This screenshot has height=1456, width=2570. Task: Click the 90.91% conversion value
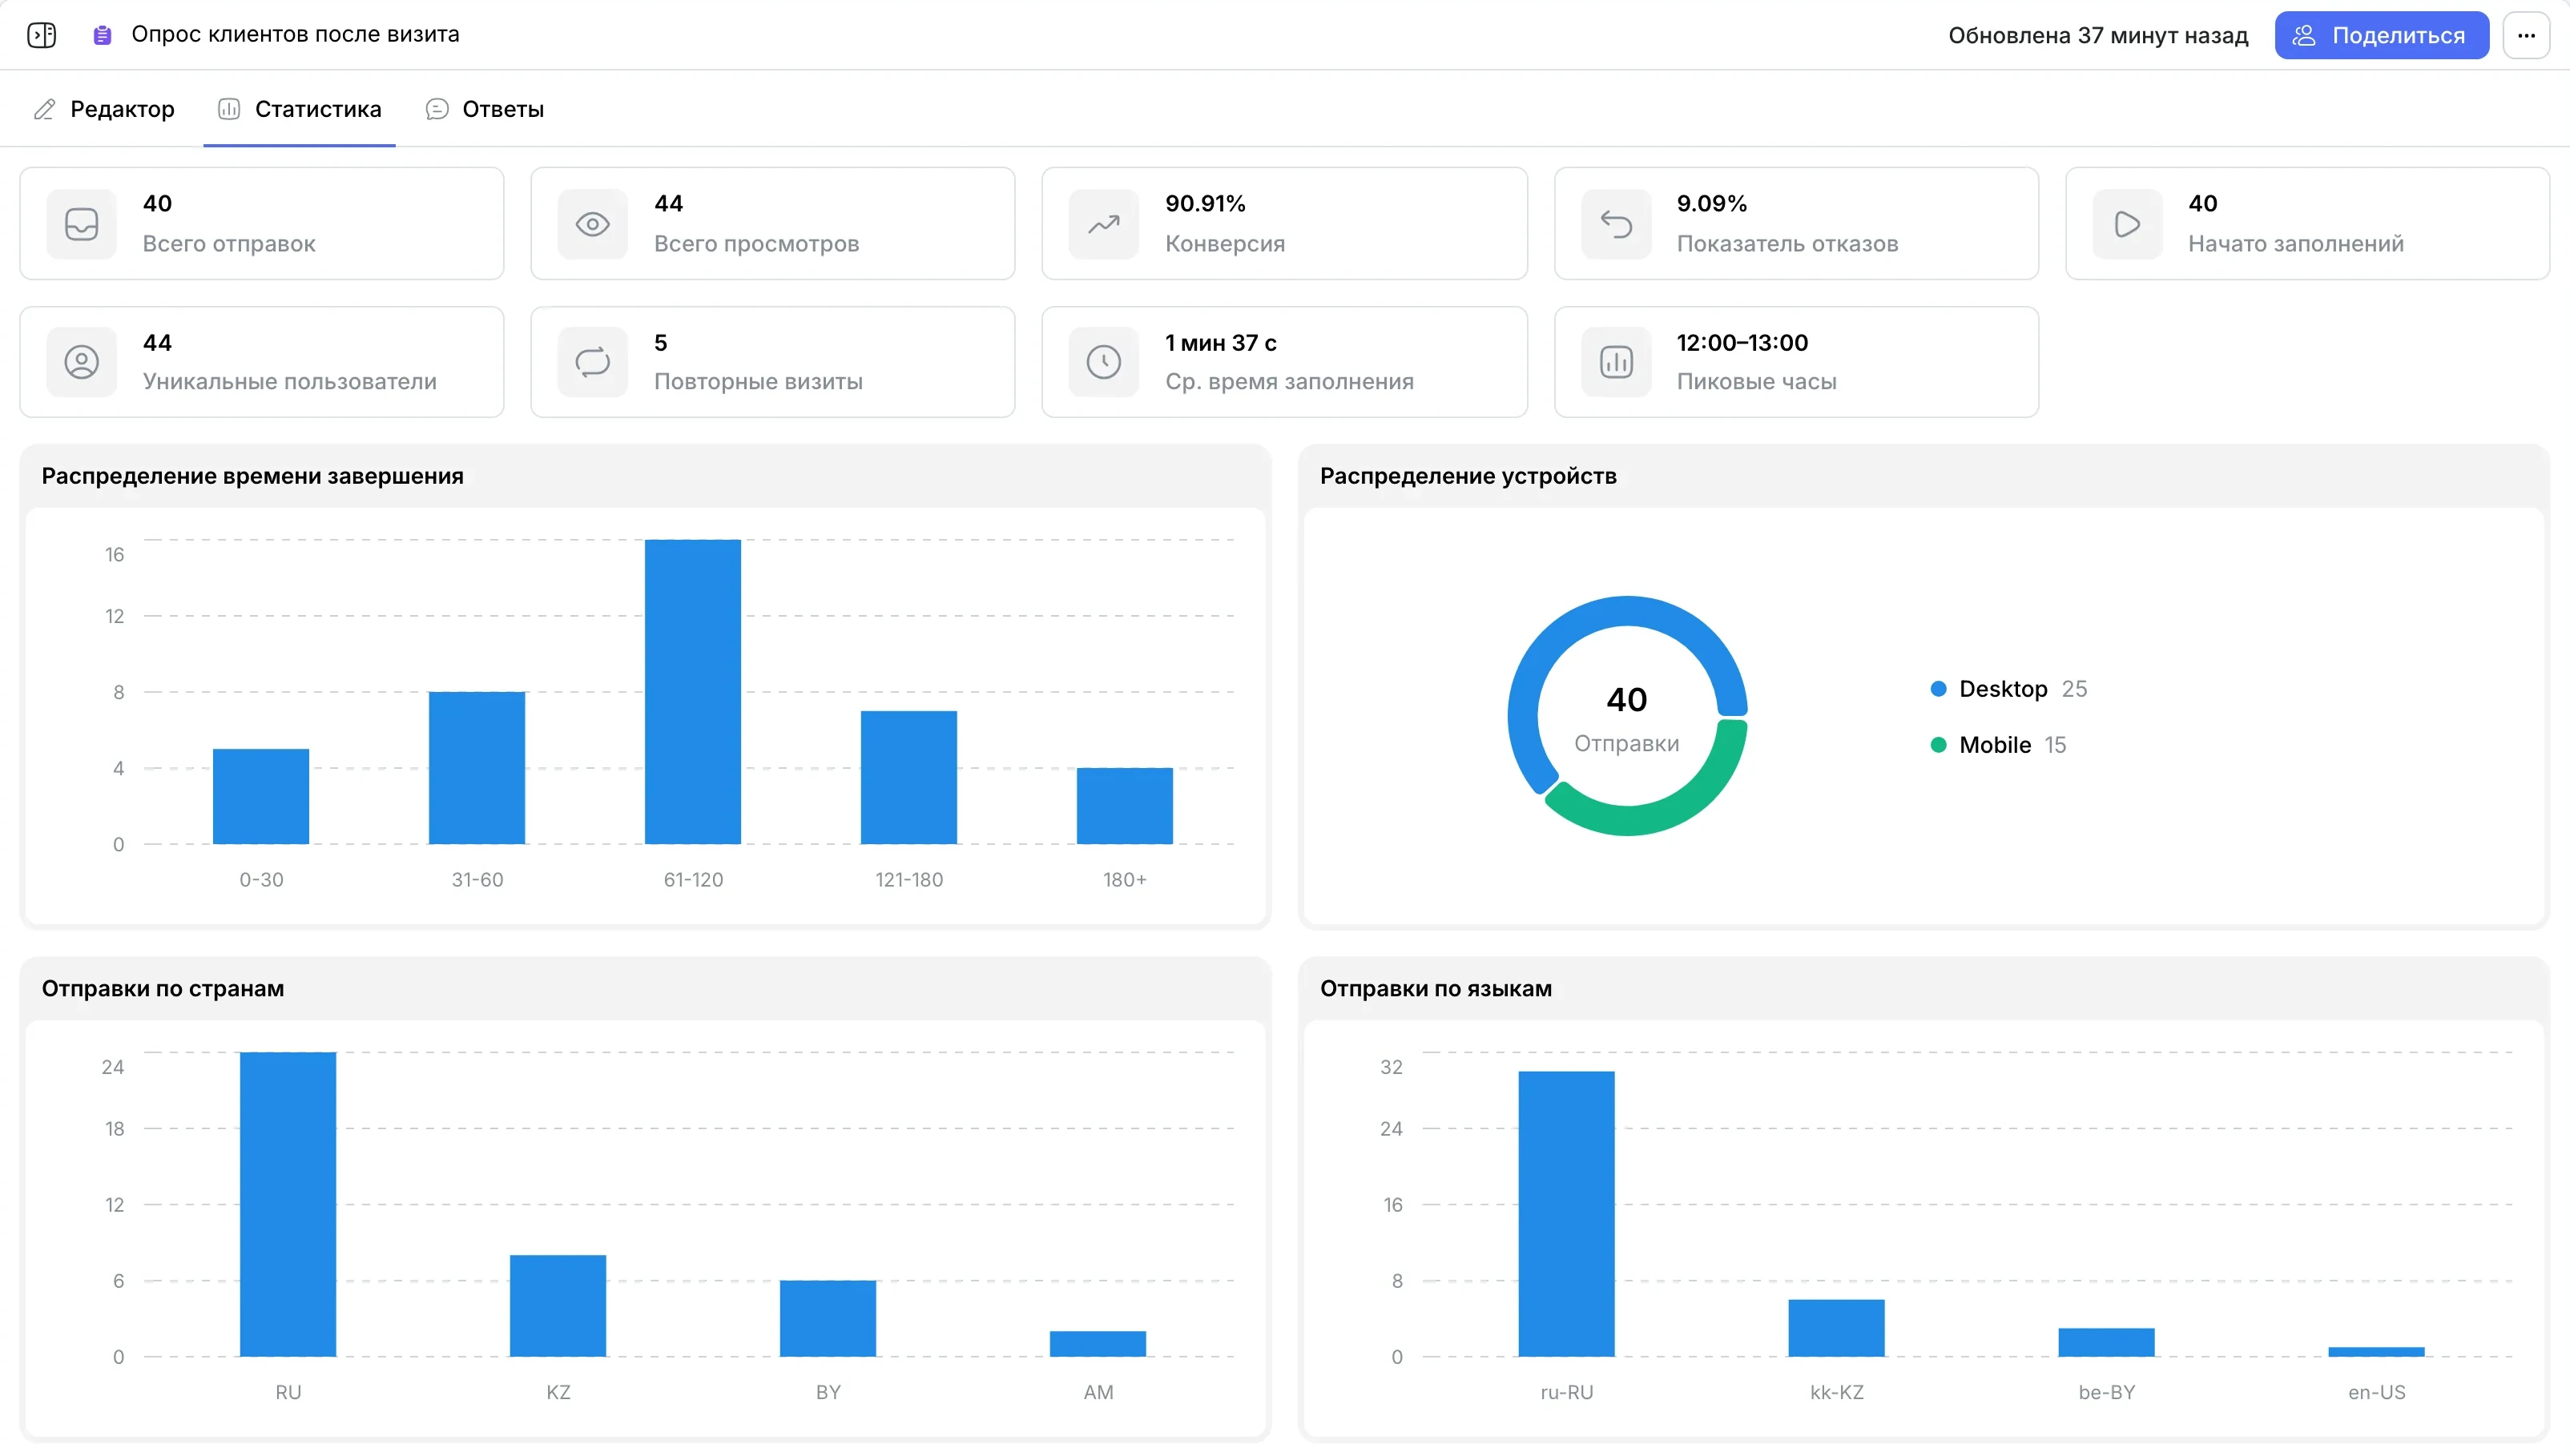[x=1205, y=203]
